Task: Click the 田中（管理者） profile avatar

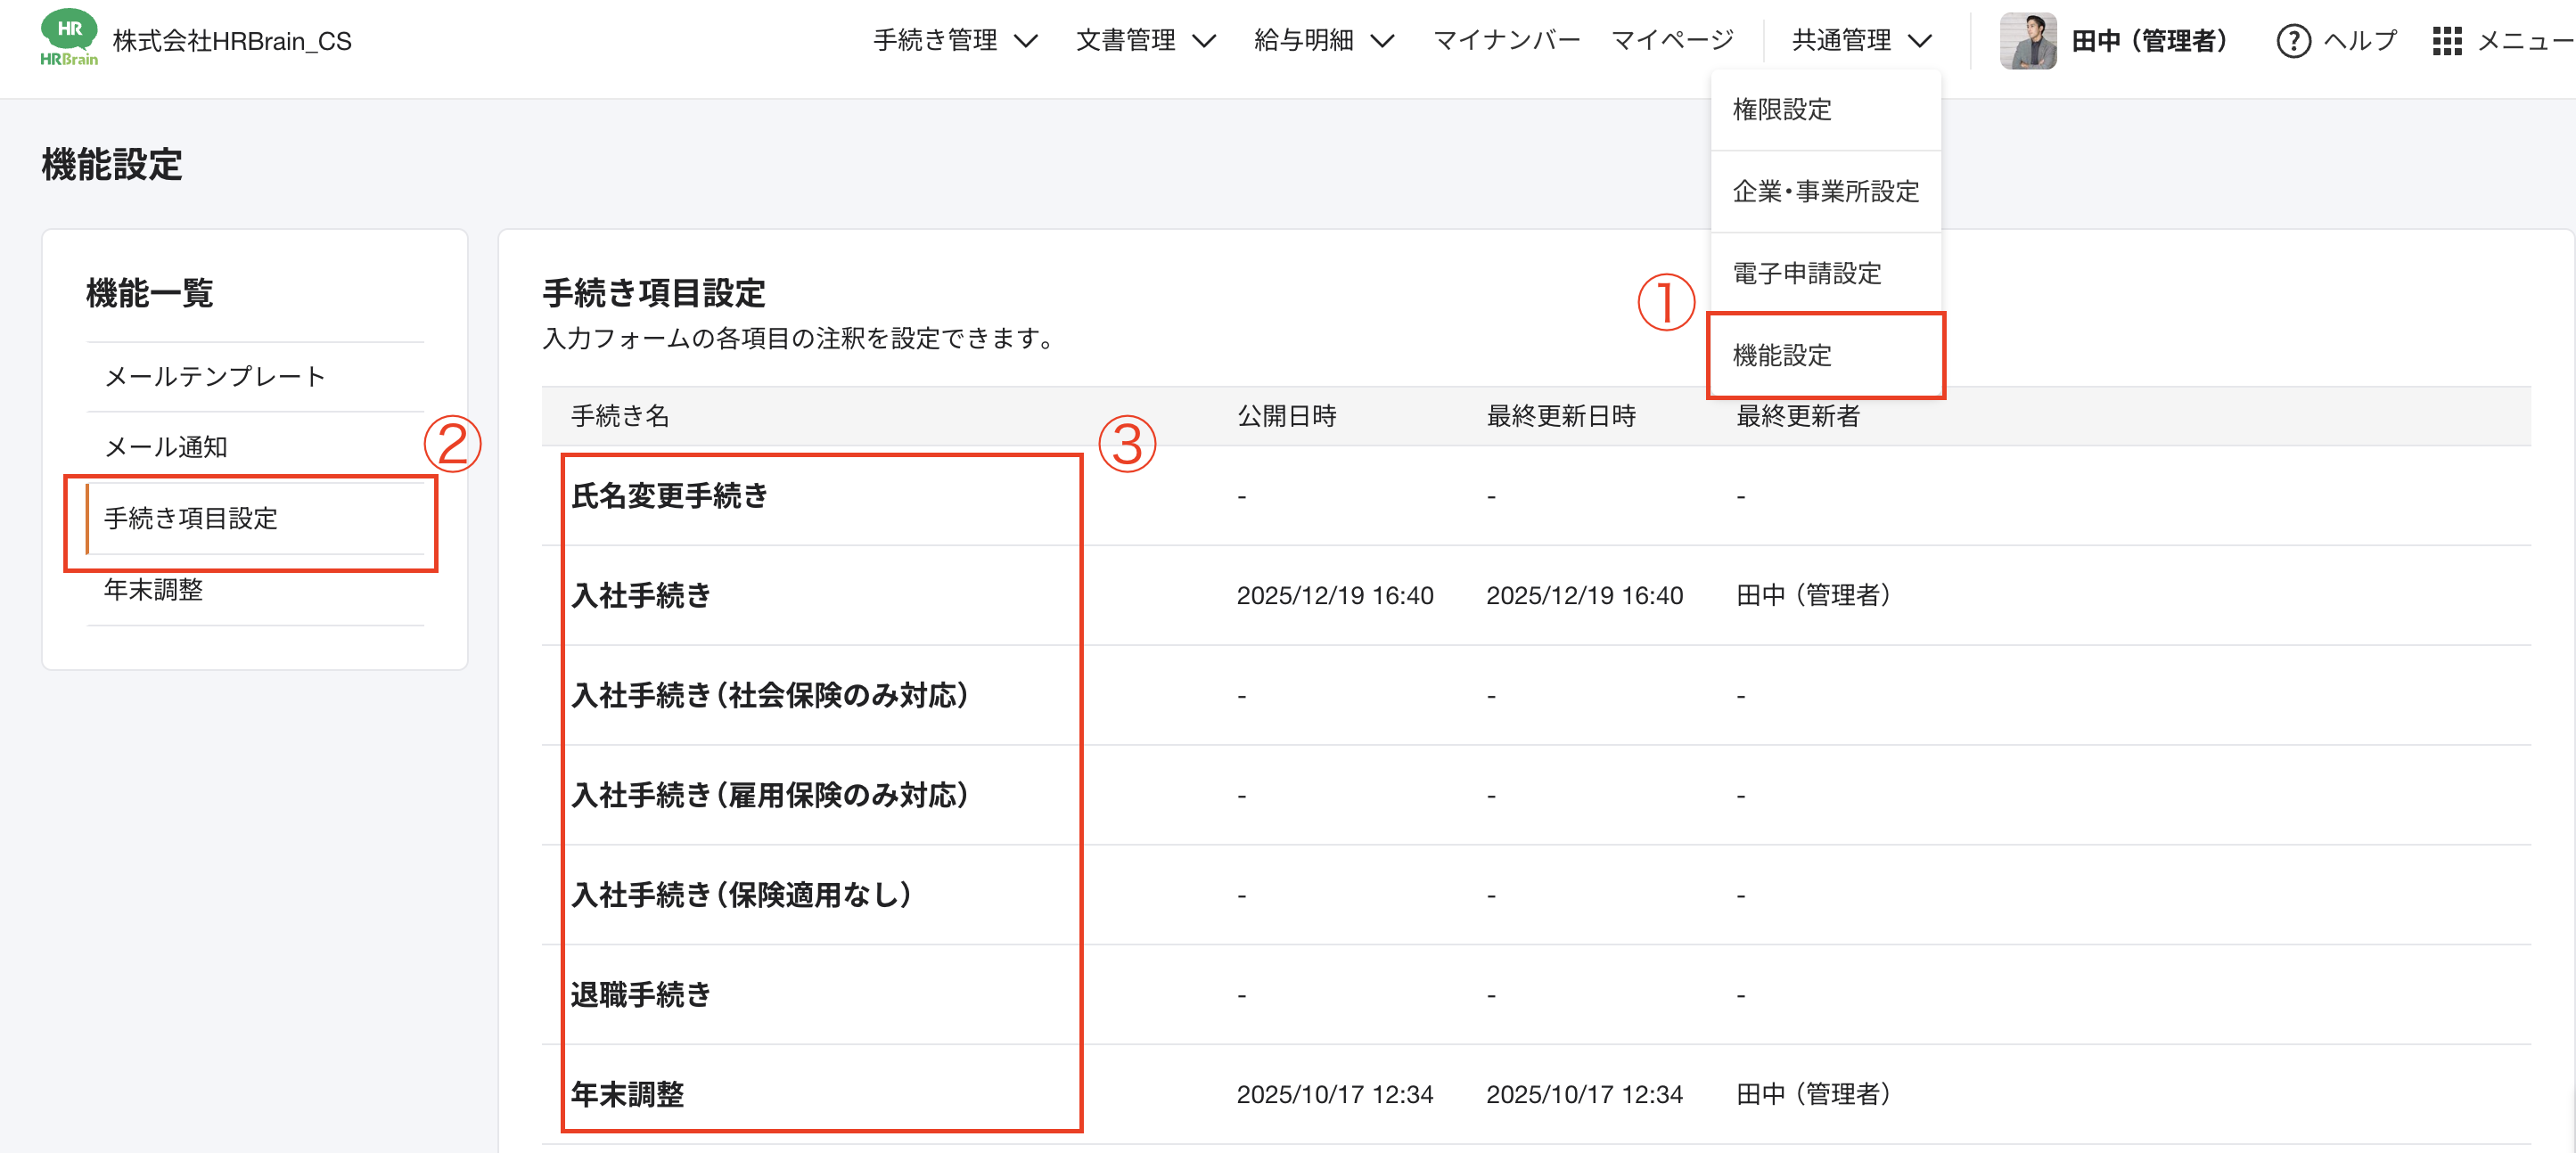Action: (2029, 40)
